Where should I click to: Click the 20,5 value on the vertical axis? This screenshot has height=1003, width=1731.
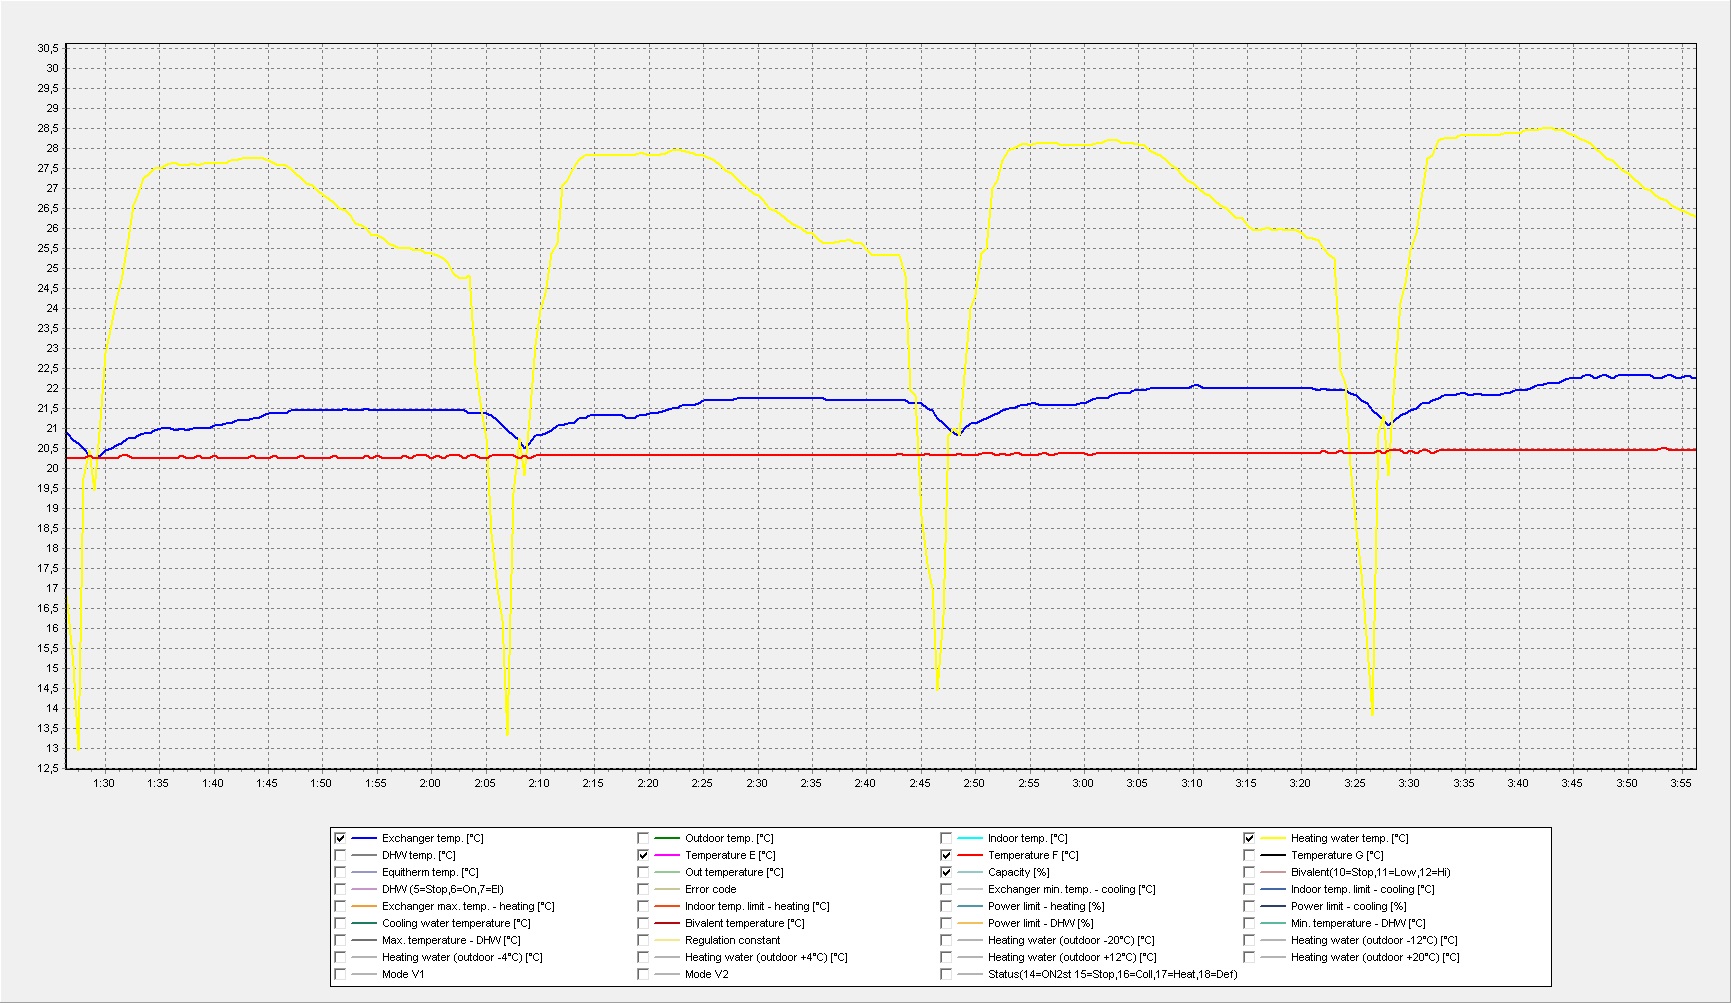(x=48, y=448)
